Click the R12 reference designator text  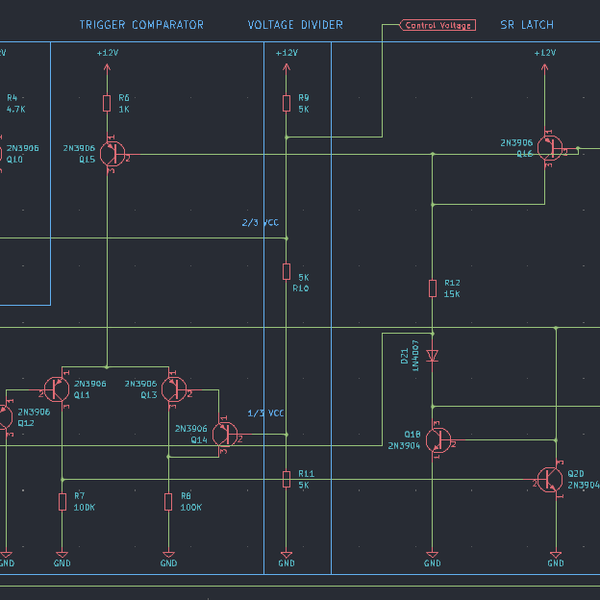point(452,283)
